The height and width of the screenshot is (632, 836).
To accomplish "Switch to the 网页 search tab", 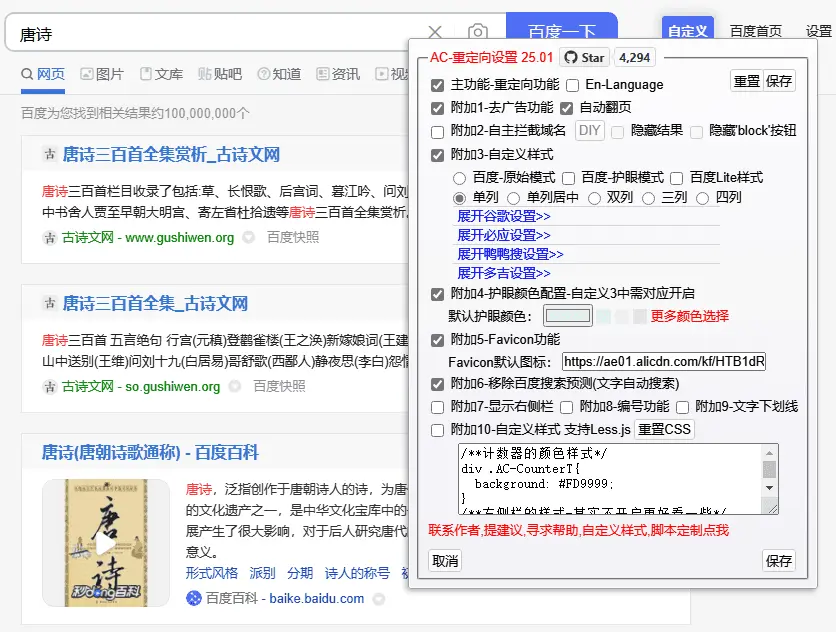I will pos(43,74).
